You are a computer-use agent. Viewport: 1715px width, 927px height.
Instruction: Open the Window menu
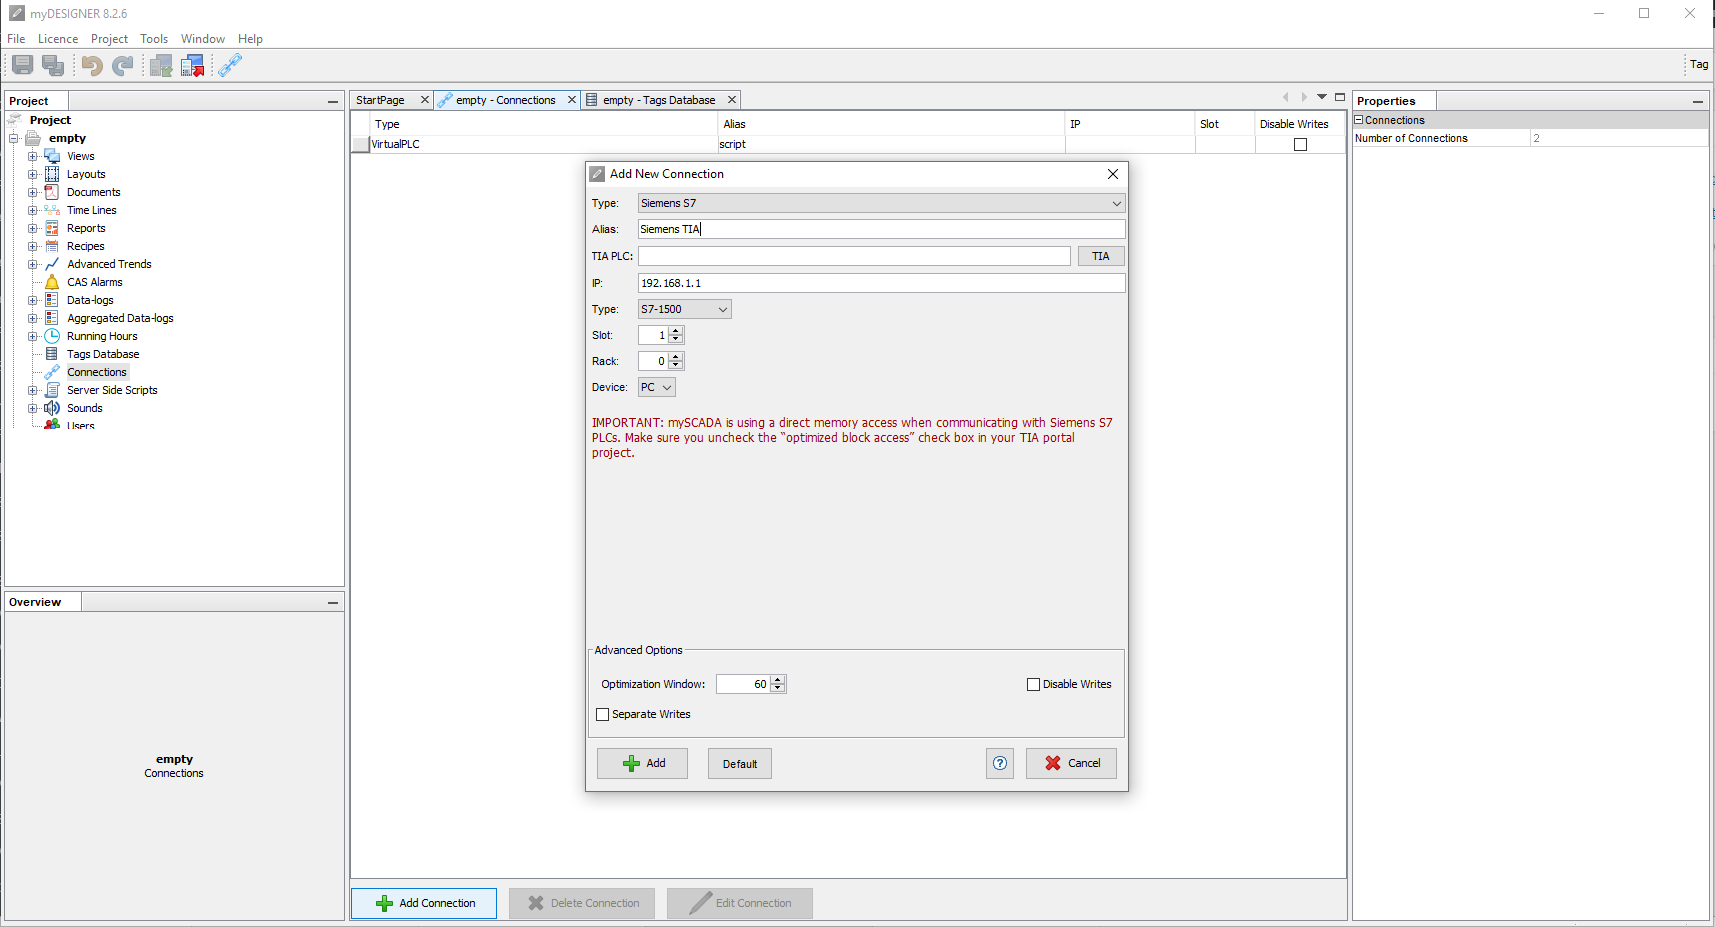point(203,39)
